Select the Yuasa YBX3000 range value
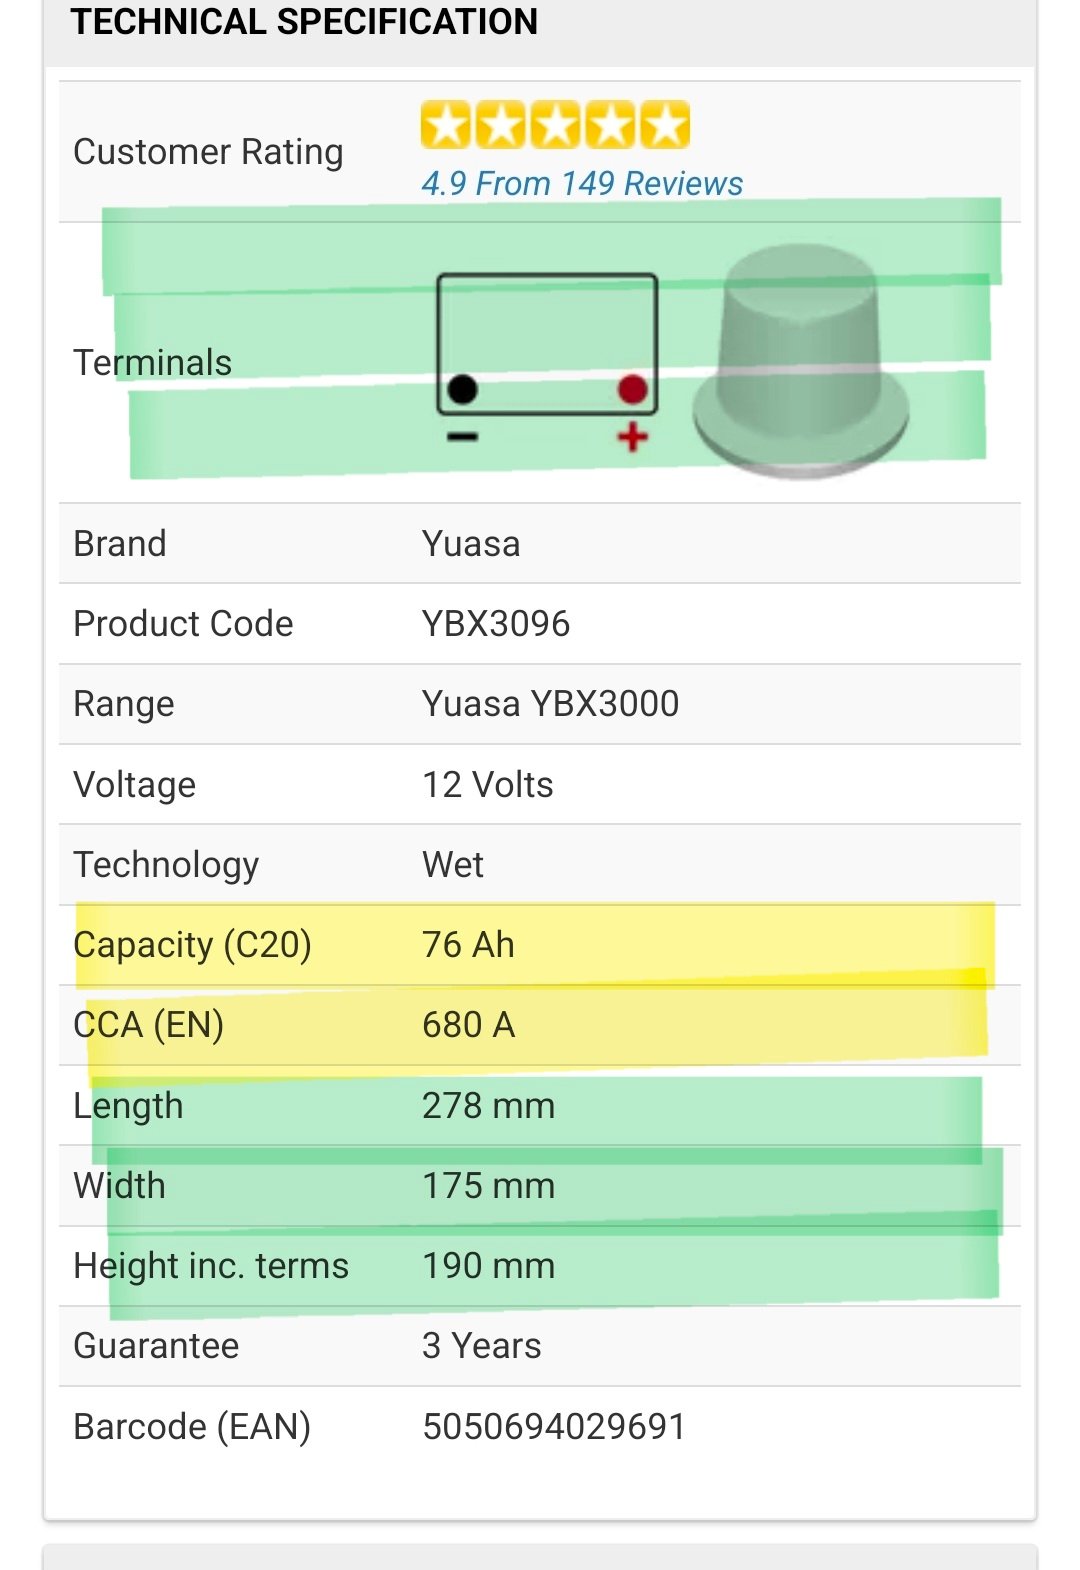This screenshot has height=1570, width=1080. [x=550, y=704]
